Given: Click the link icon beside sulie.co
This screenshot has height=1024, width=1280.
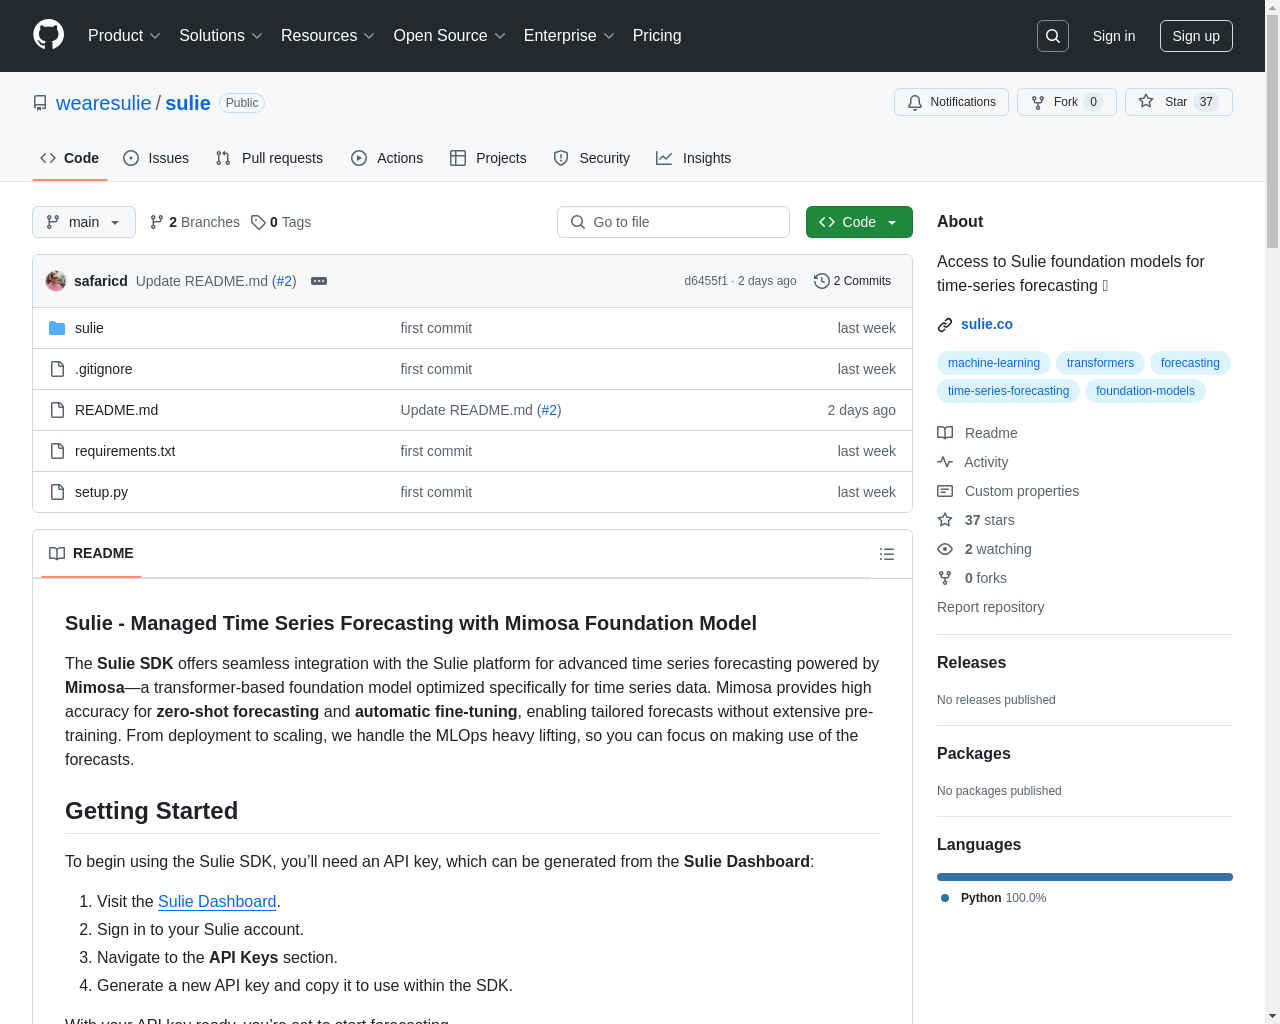Looking at the screenshot, I should (x=945, y=325).
